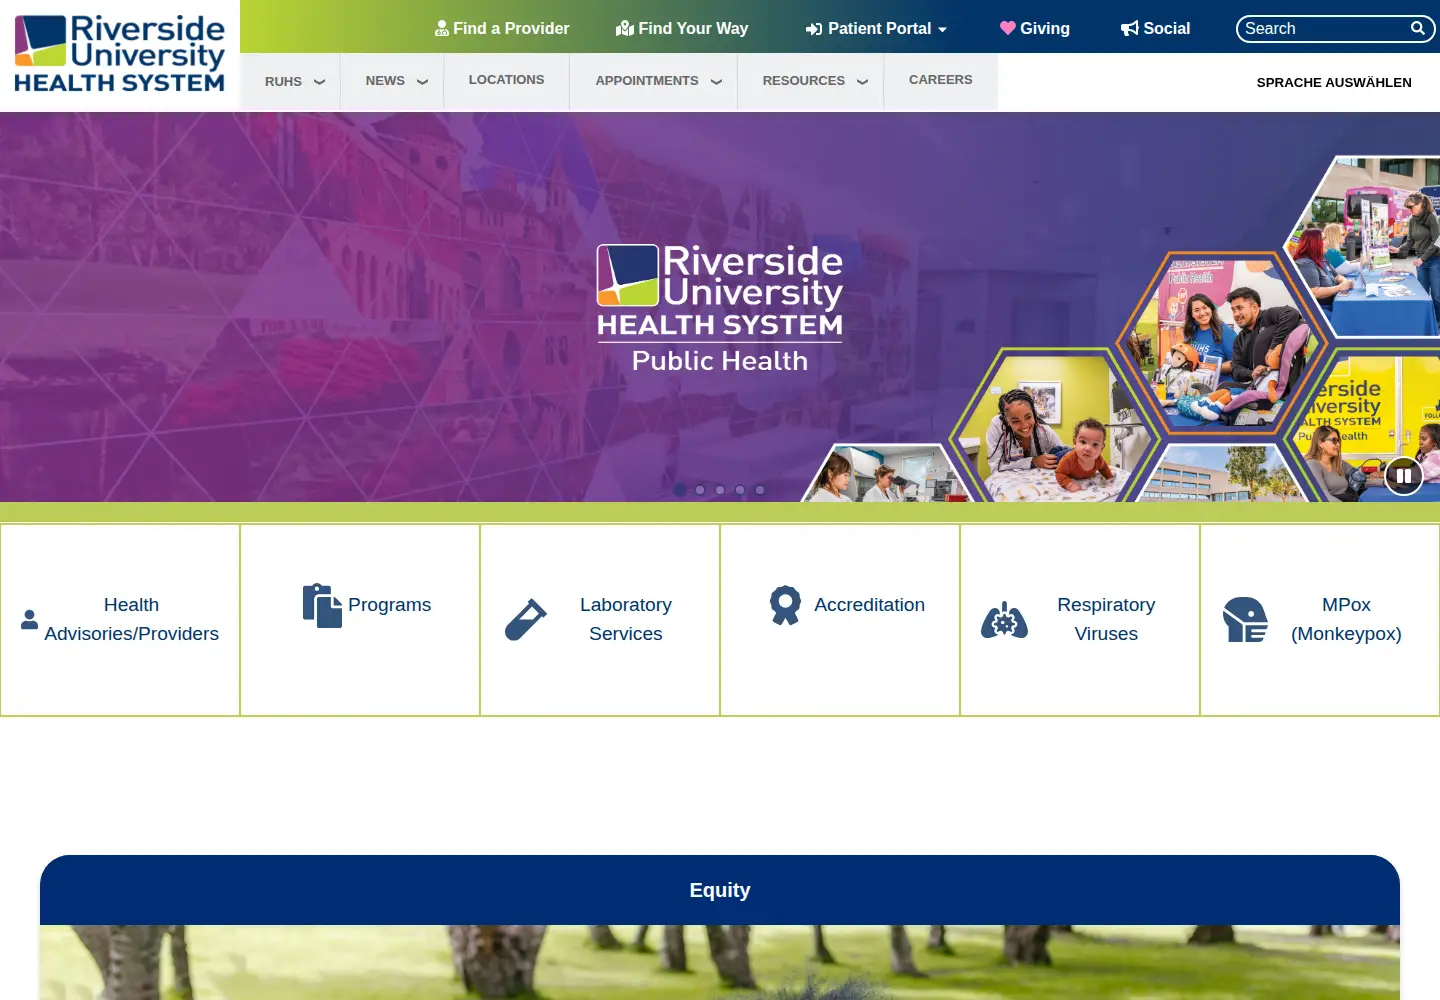The height and width of the screenshot is (1000, 1440).
Task: Open the Appointments menu label
Action: 647,81
